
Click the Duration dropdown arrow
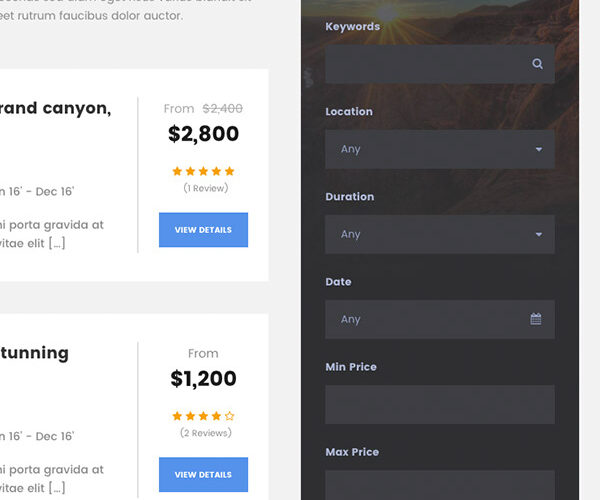point(539,234)
